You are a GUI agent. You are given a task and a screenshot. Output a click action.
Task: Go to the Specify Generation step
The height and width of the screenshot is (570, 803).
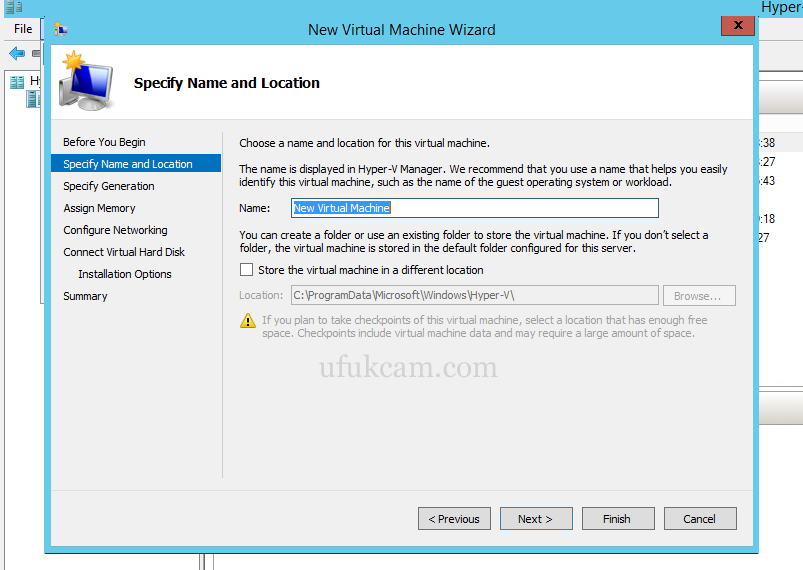click(x=109, y=186)
